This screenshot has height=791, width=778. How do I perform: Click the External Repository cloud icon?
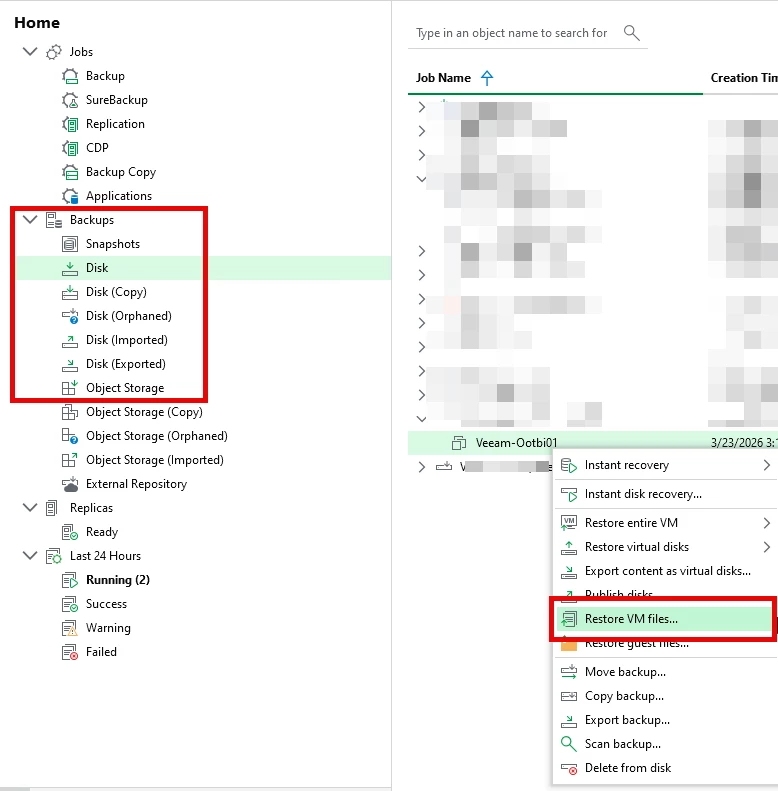pos(70,484)
